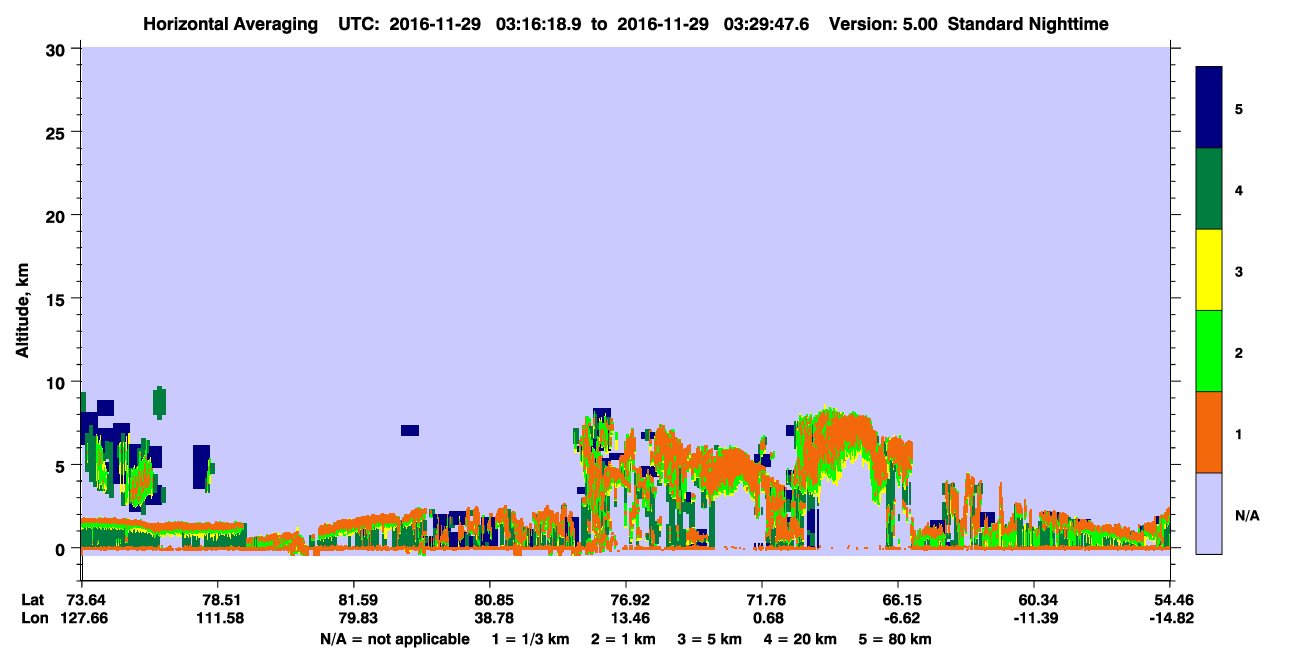The height and width of the screenshot is (667, 1300).
Task: Click the 25 tick on altitude axis
Action: (58, 132)
